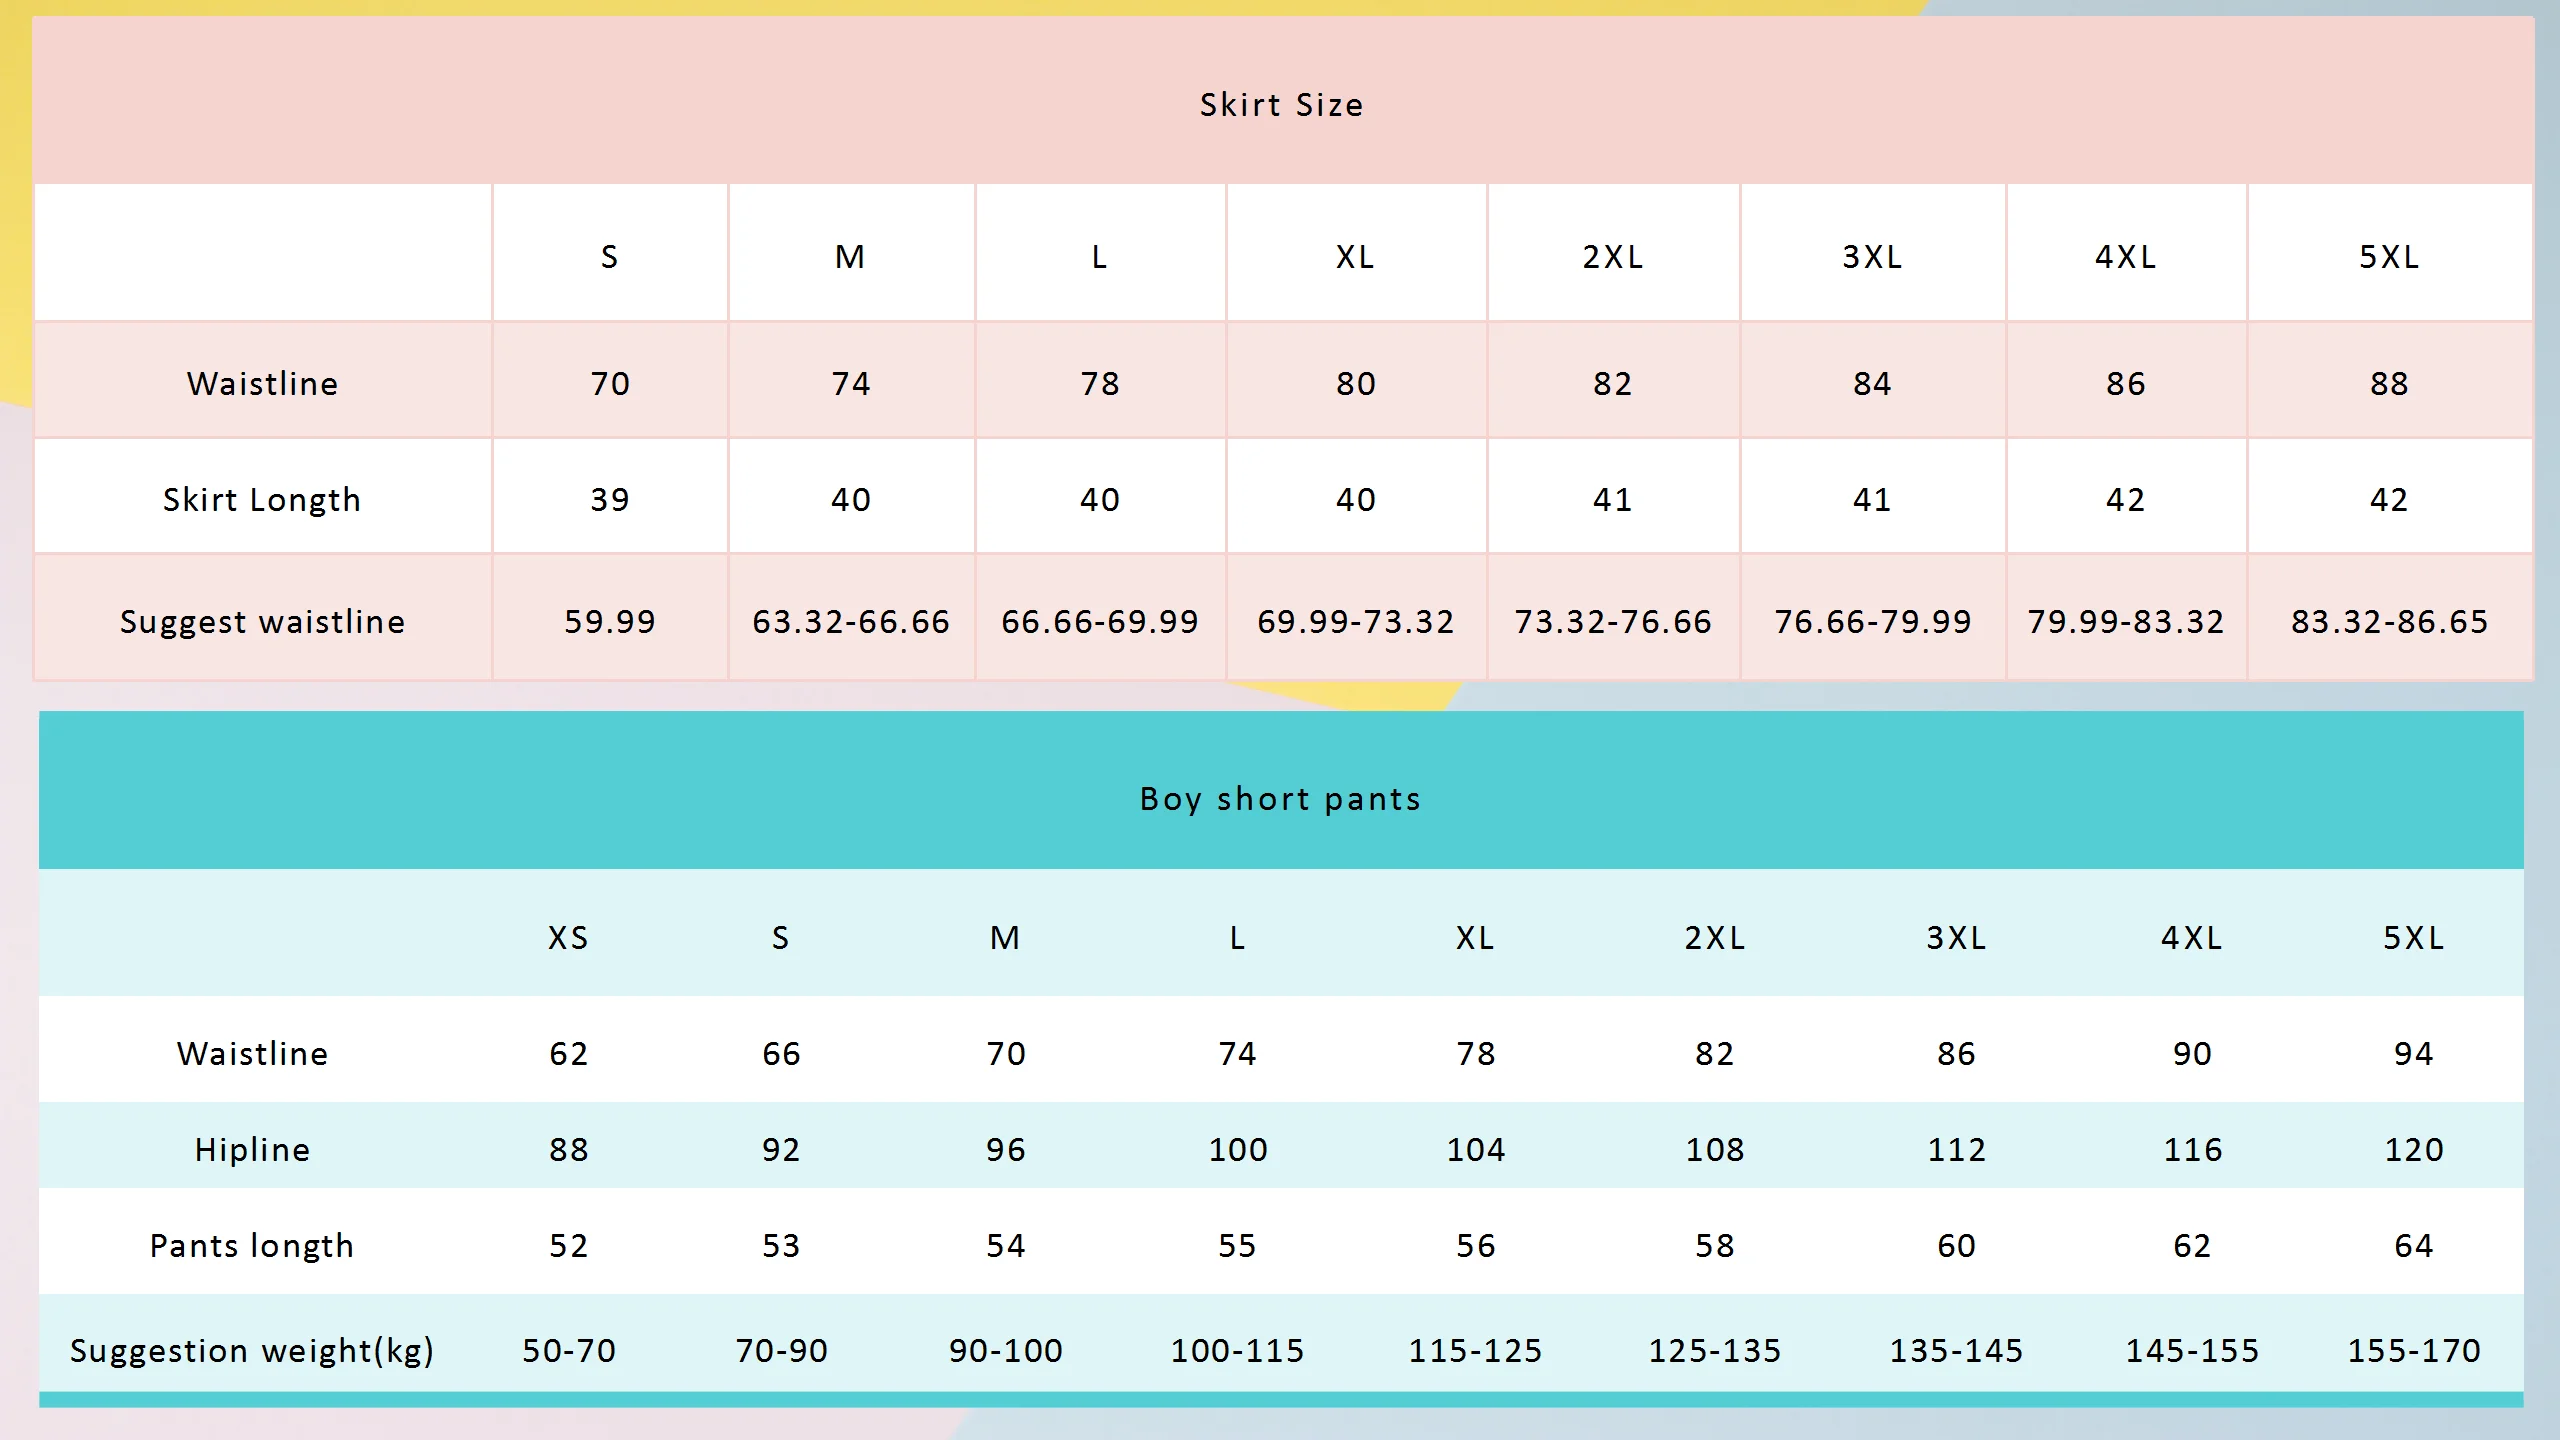The width and height of the screenshot is (2560, 1440).
Task: Click the 63.32-66.66 waistline cell
Action: 851,622
